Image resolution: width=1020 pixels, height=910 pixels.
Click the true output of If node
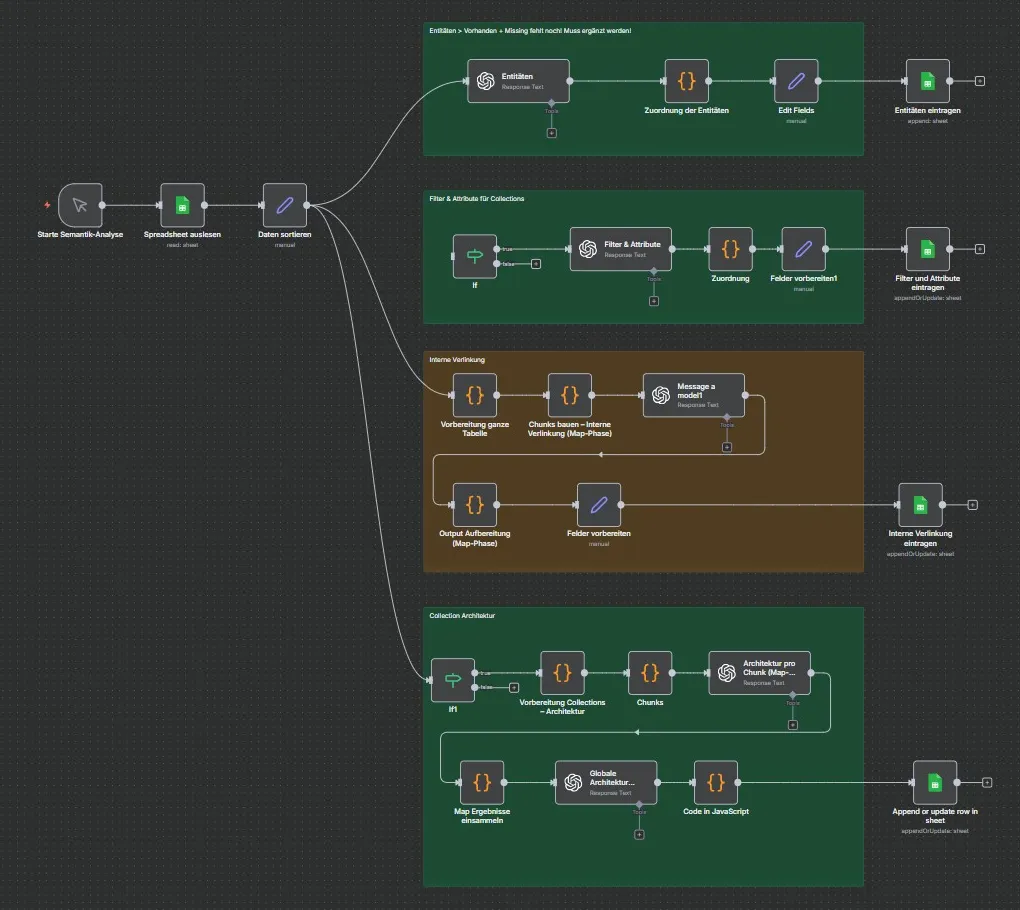497,249
